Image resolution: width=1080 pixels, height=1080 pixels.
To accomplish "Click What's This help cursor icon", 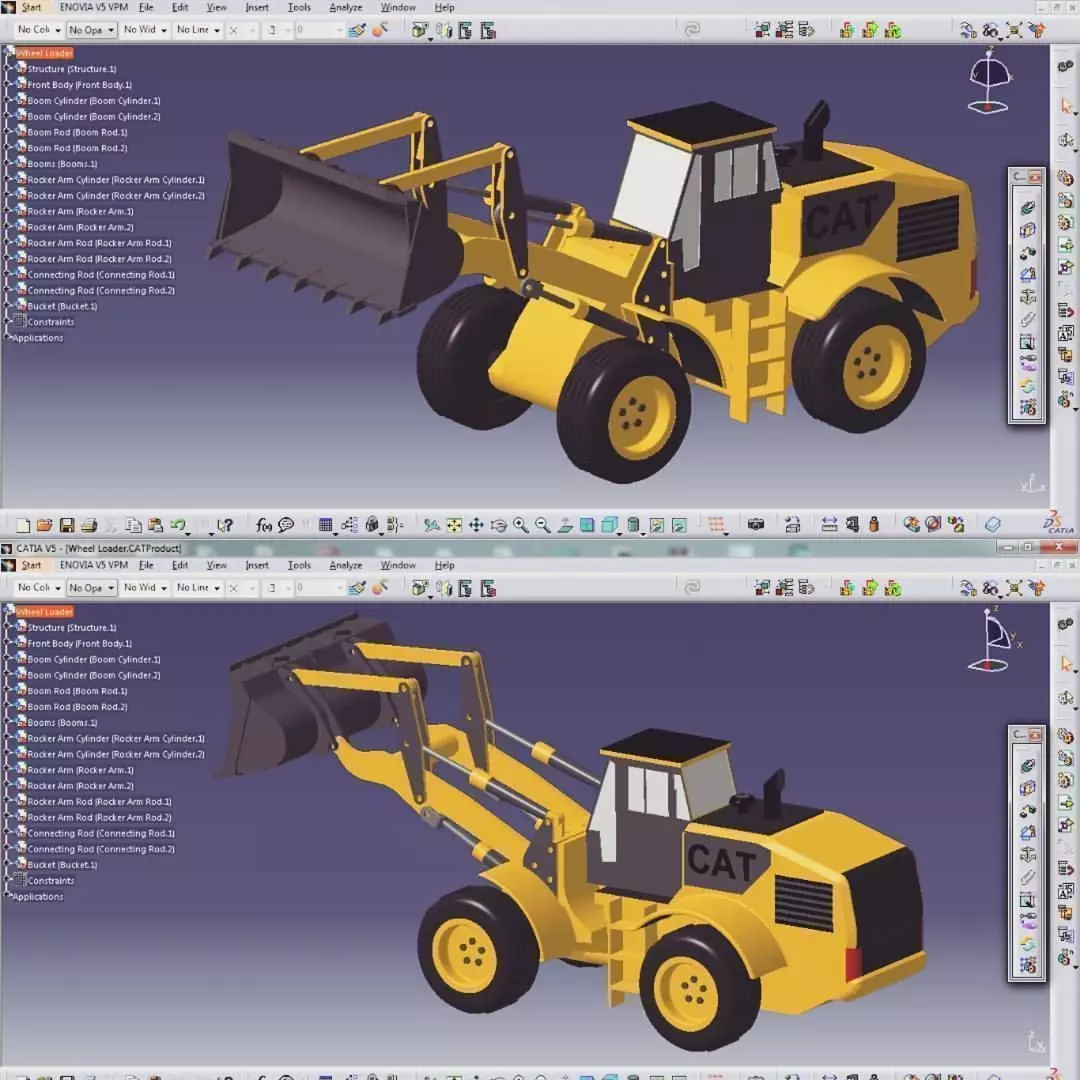I will pyautogui.click(x=225, y=526).
